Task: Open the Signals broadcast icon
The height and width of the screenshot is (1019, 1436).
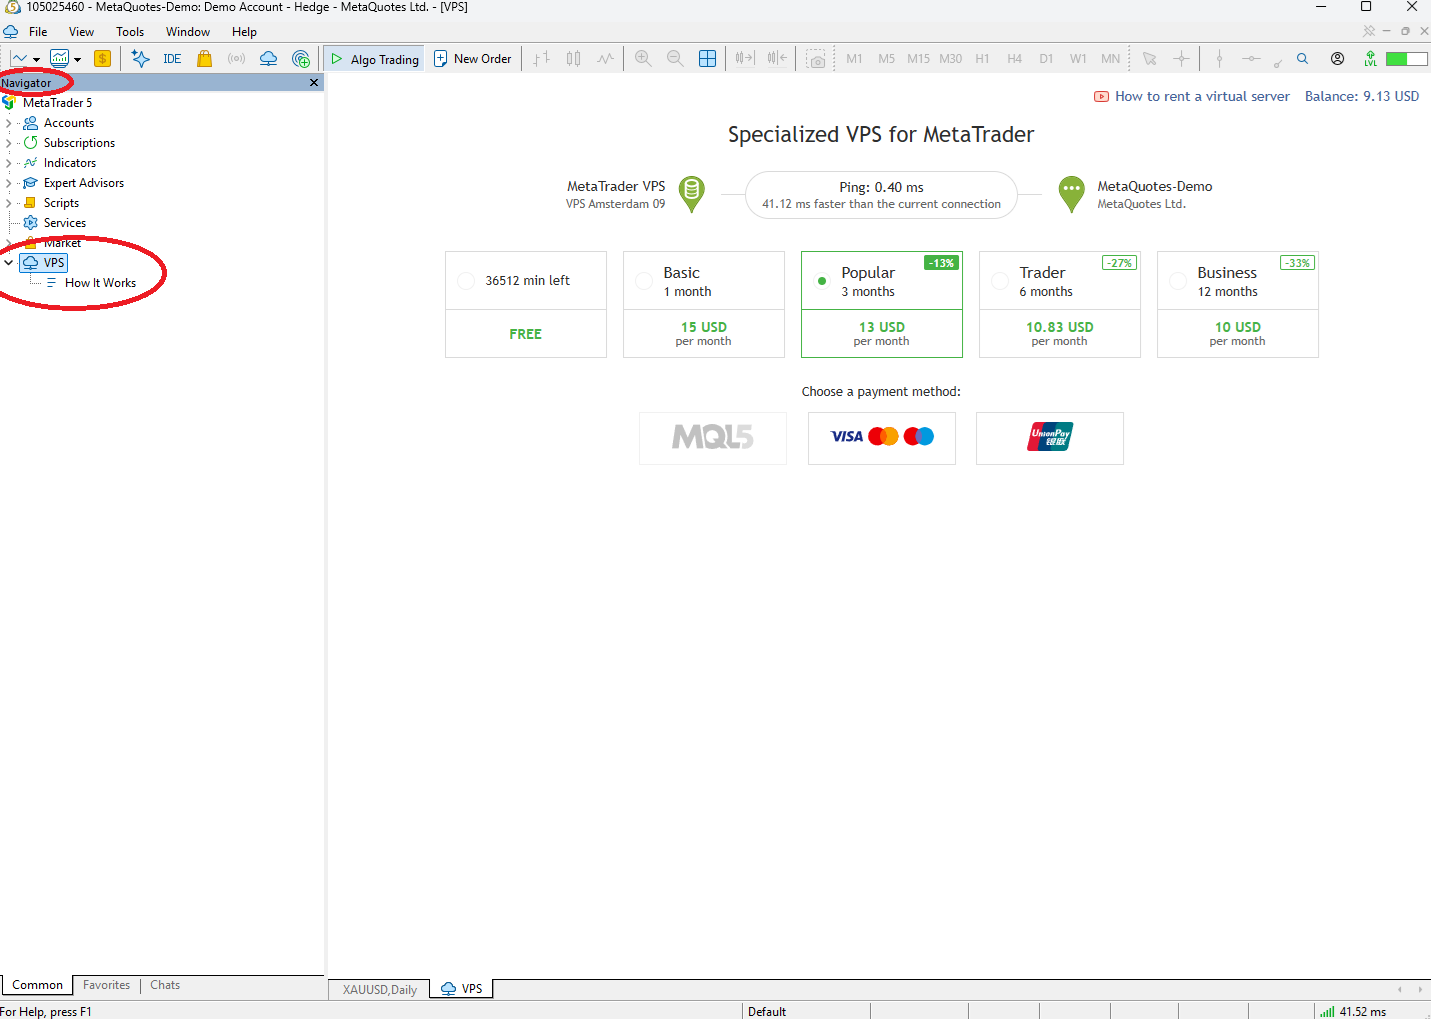Action: [237, 59]
